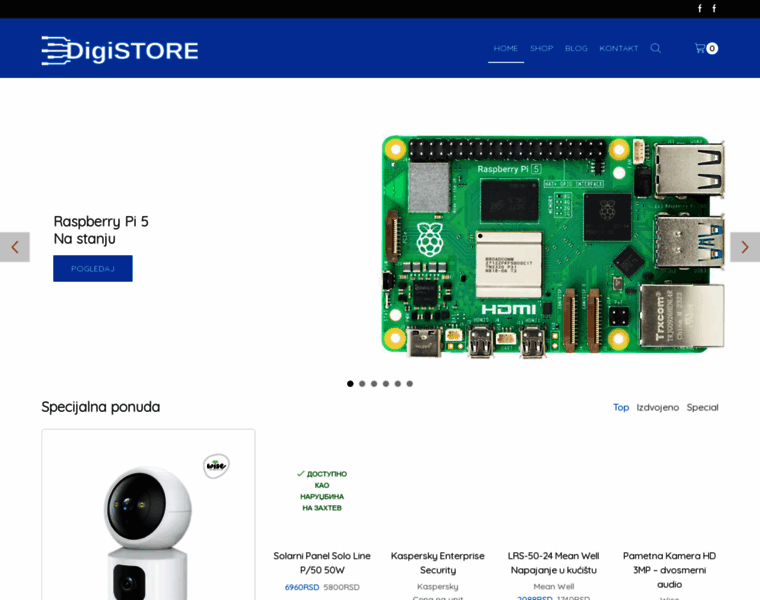
Task: Click the DigiSTORE logo
Action: pyautogui.click(x=120, y=50)
